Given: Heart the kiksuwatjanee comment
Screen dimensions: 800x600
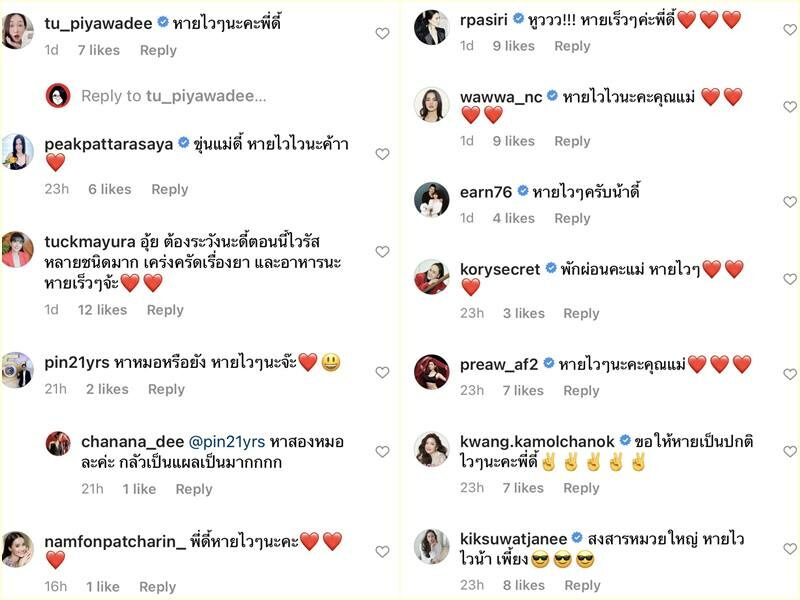Looking at the screenshot, I should pyautogui.click(x=790, y=549).
